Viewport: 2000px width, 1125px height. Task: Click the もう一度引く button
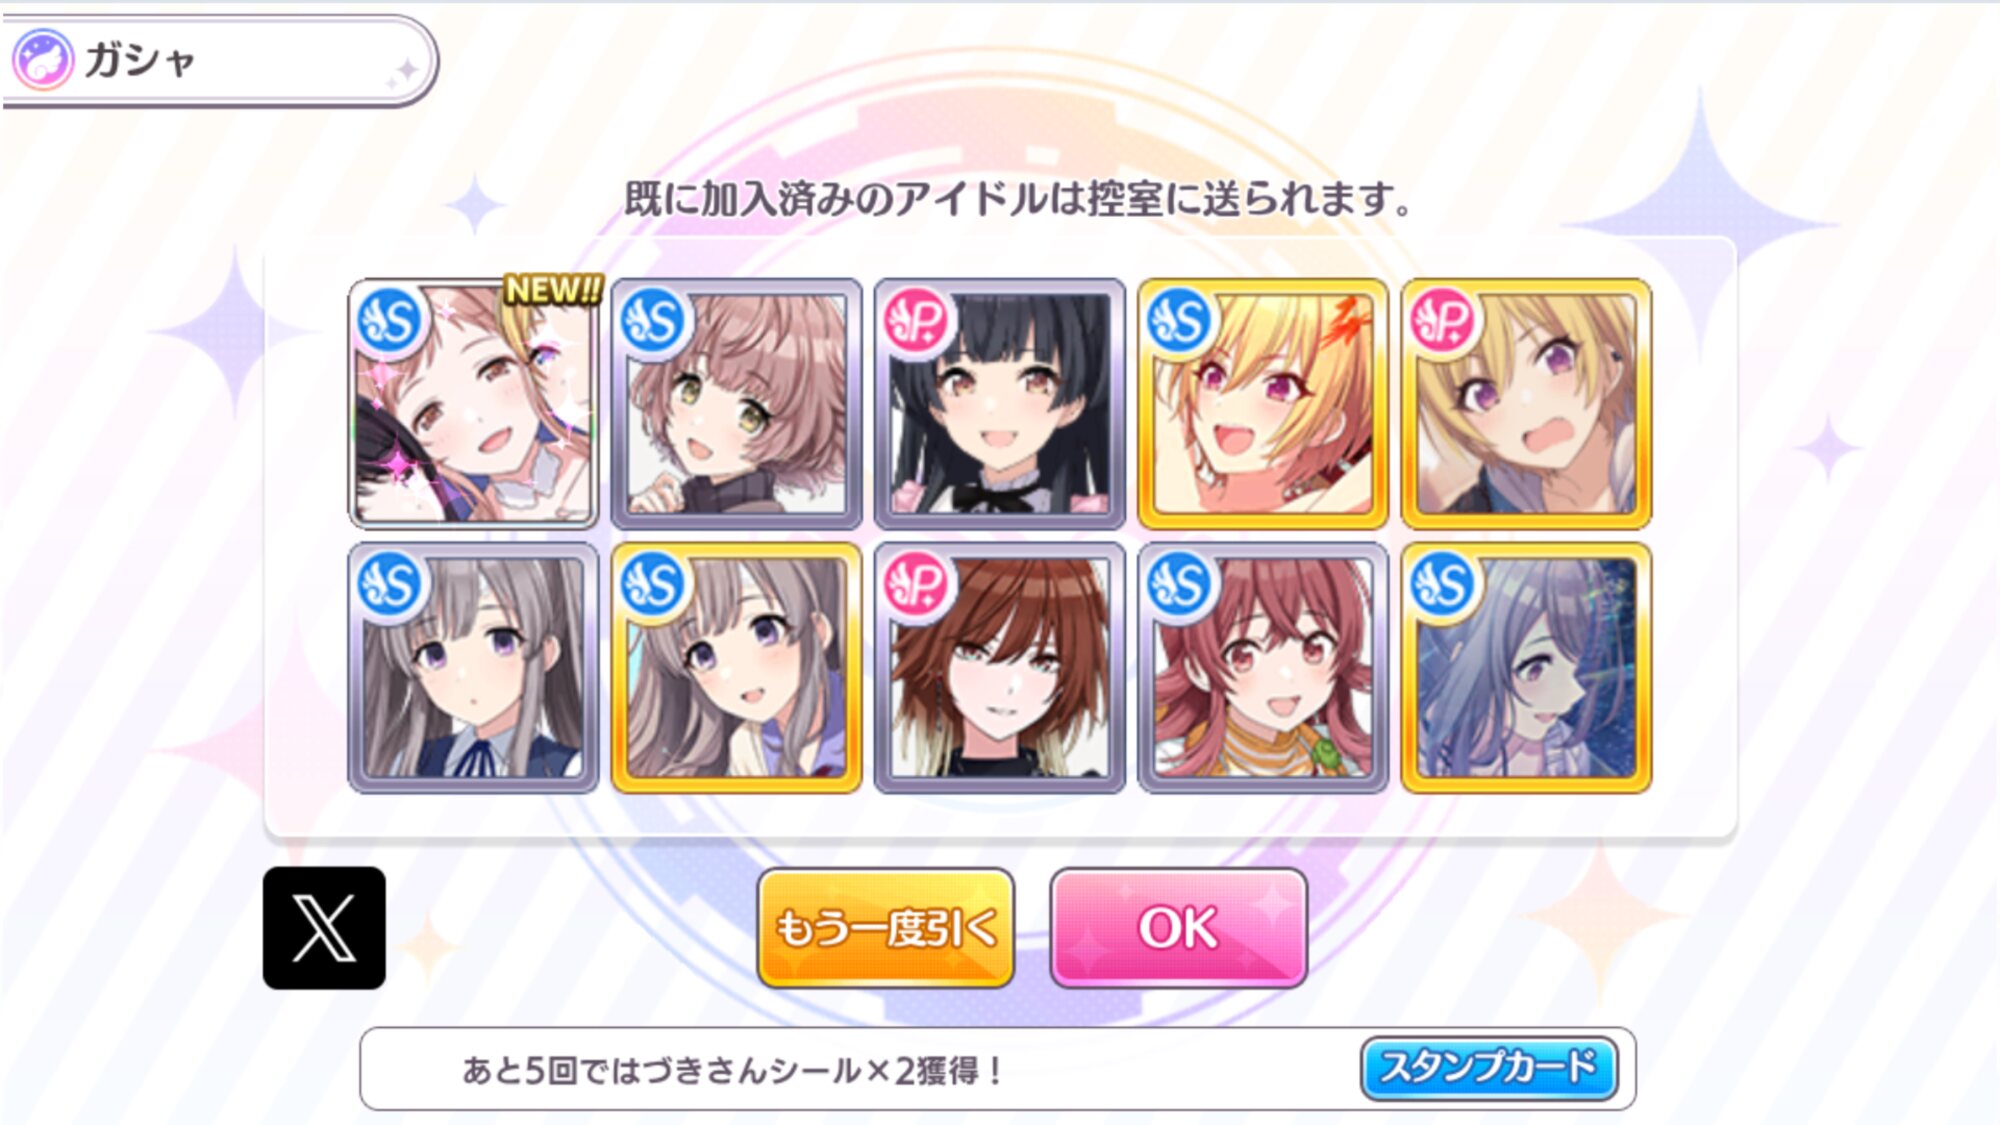[x=886, y=928]
